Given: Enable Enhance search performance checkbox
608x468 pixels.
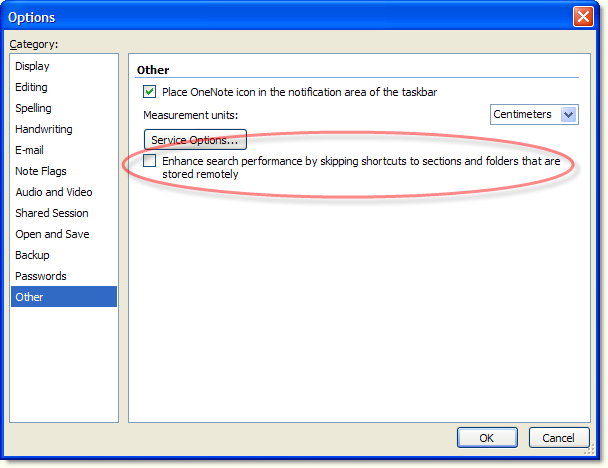Looking at the screenshot, I should click(149, 161).
